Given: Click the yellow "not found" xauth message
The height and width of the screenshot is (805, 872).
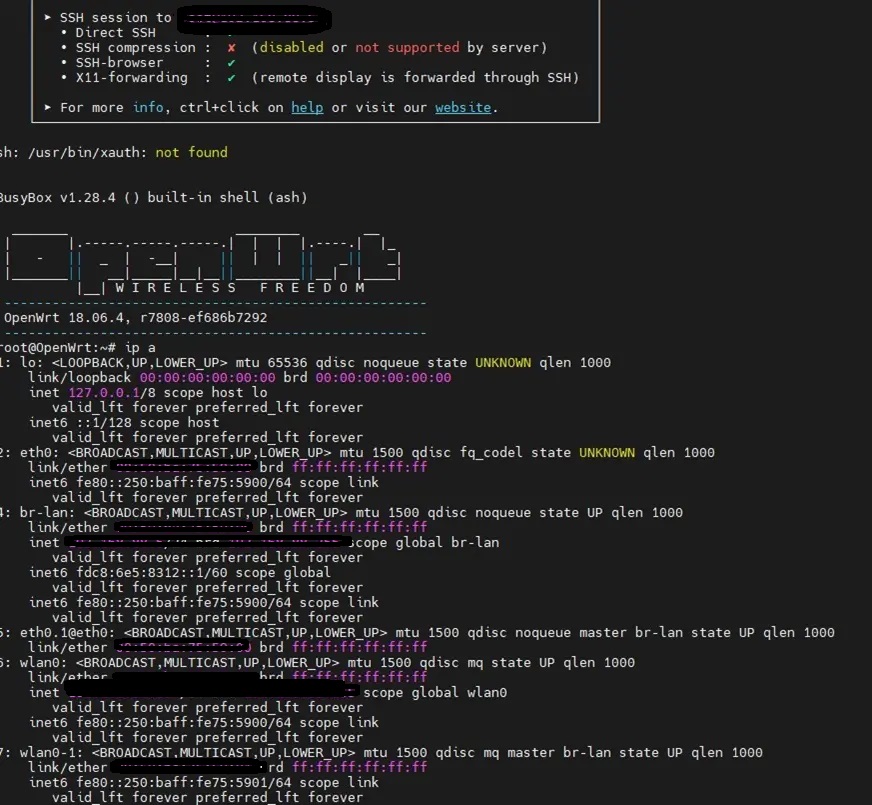Looking at the screenshot, I should [191, 152].
